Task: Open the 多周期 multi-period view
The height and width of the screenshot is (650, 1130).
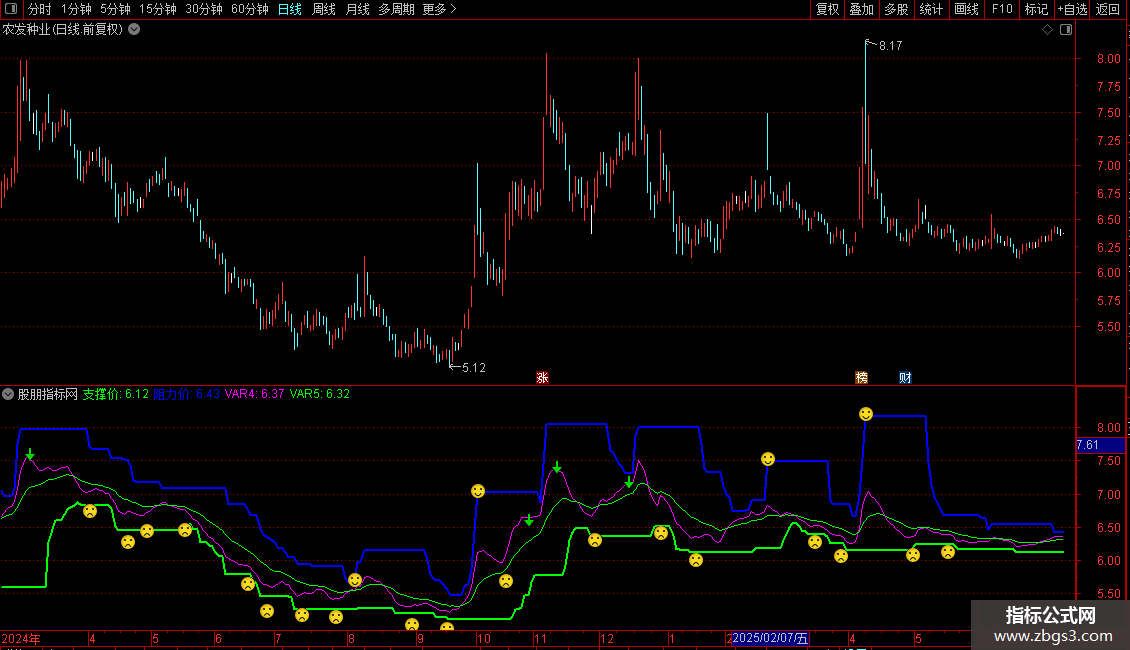Action: (x=396, y=9)
